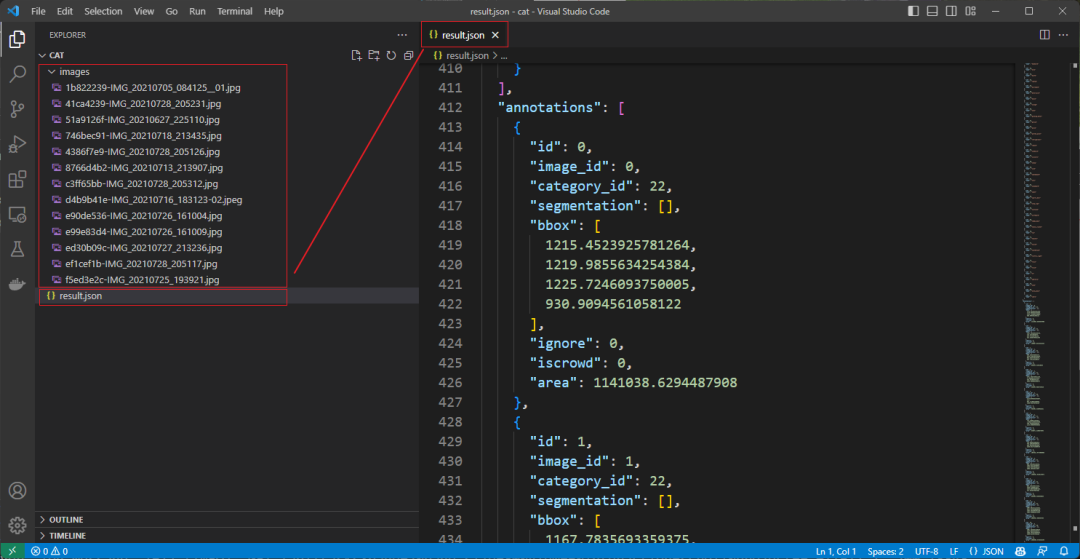Click remote window indicator in status bar
The width and height of the screenshot is (1080, 559).
(12, 551)
